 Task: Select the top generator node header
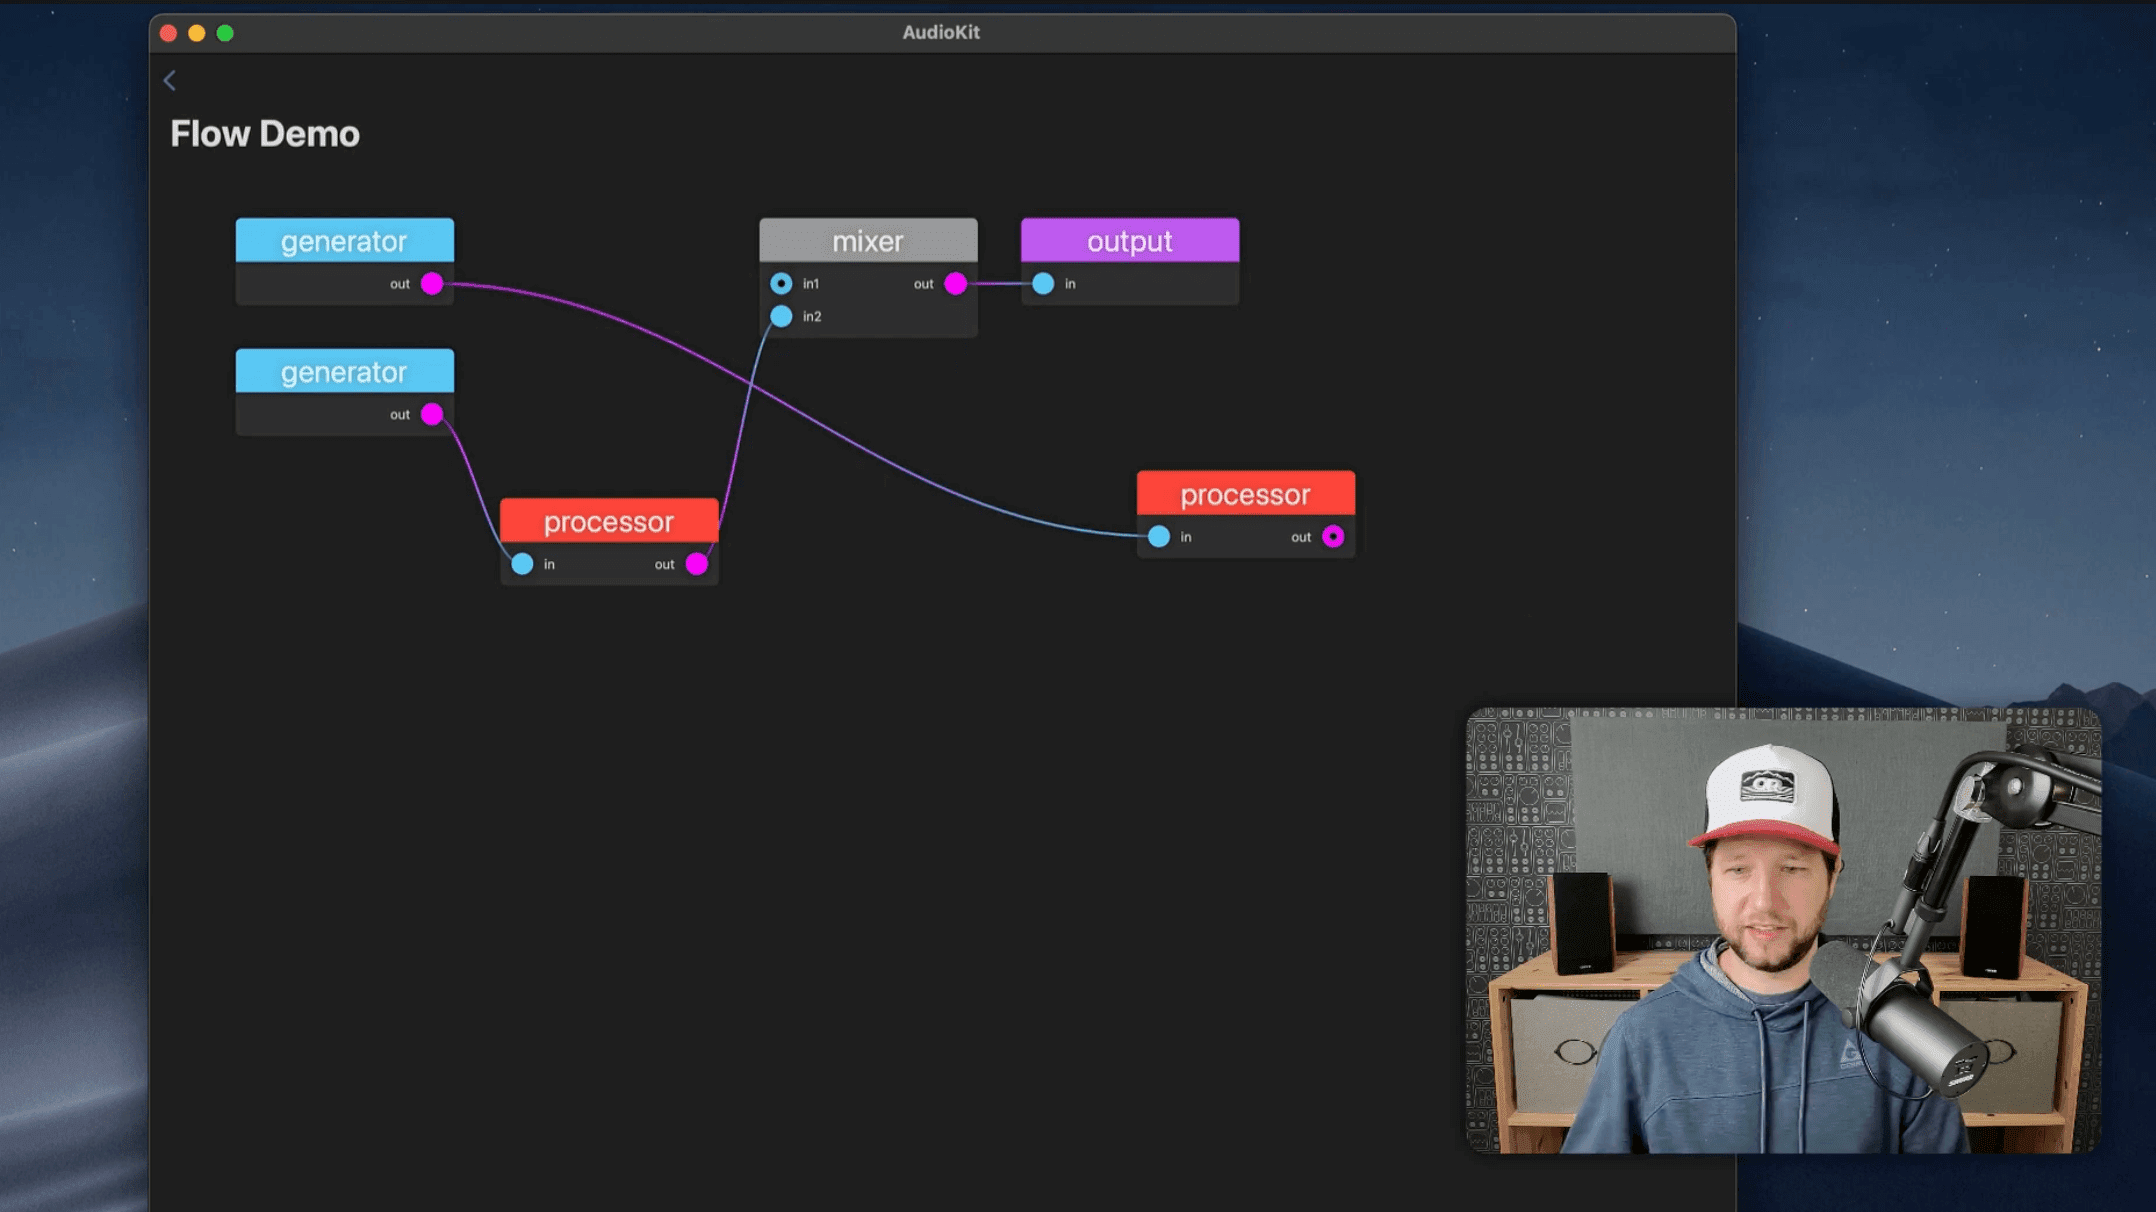tap(344, 241)
